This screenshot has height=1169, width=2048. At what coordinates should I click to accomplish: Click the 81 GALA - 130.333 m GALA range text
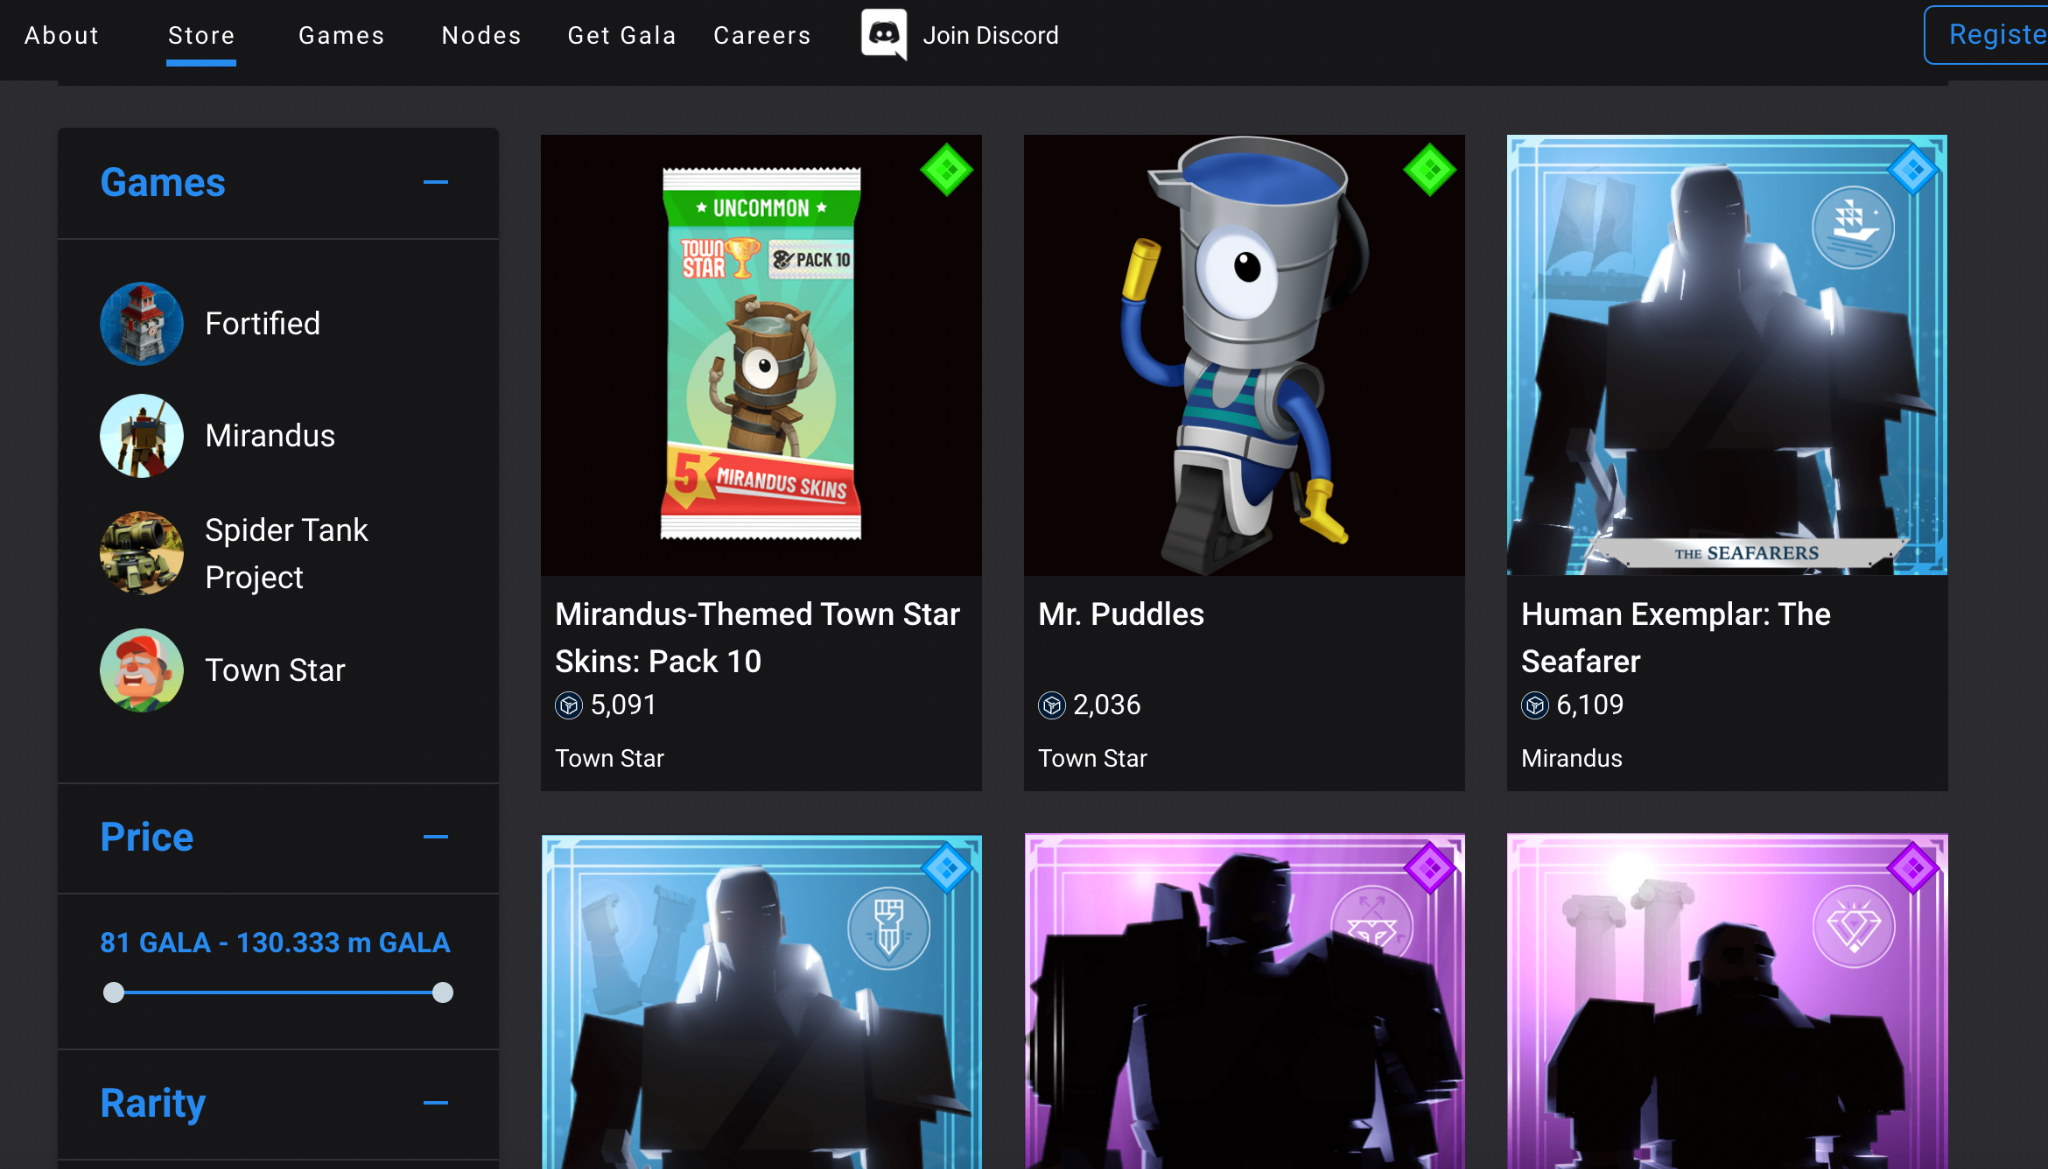point(275,942)
